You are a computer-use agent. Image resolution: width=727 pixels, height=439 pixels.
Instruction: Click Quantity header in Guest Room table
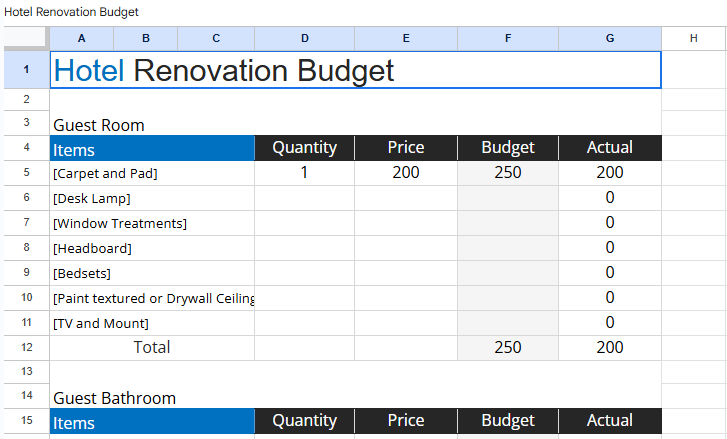pos(304,148)
